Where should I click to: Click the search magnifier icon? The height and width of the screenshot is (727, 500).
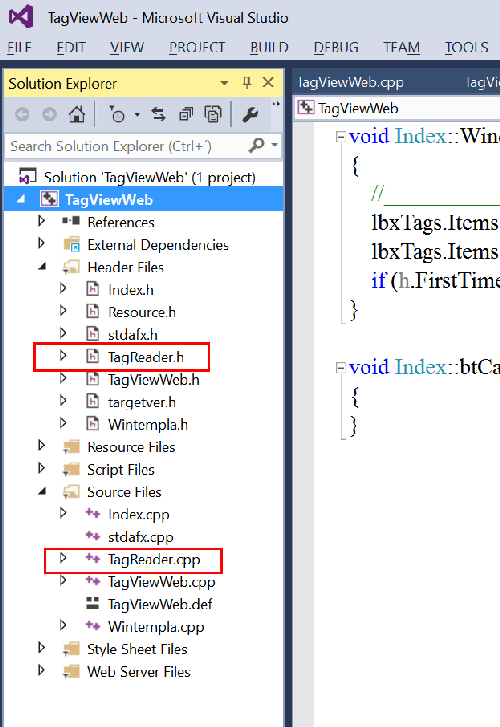coord(256,146)
